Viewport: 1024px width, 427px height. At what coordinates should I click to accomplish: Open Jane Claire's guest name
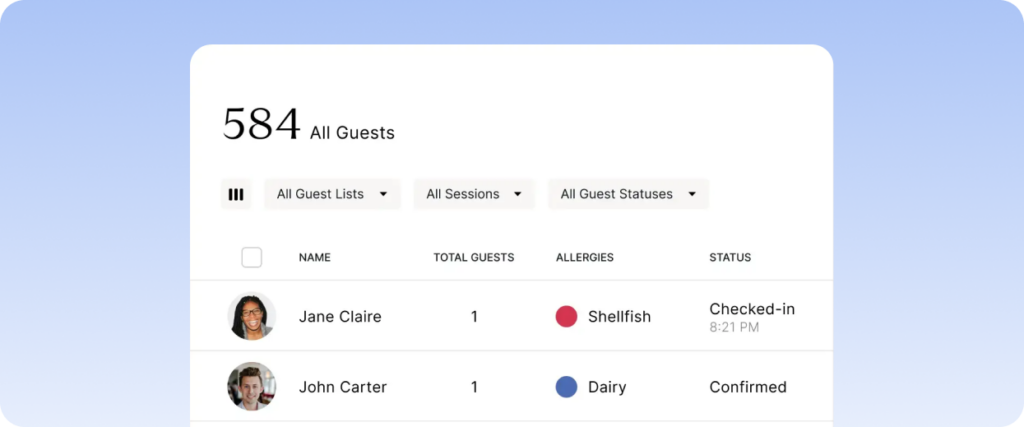[x=340, y=317]
